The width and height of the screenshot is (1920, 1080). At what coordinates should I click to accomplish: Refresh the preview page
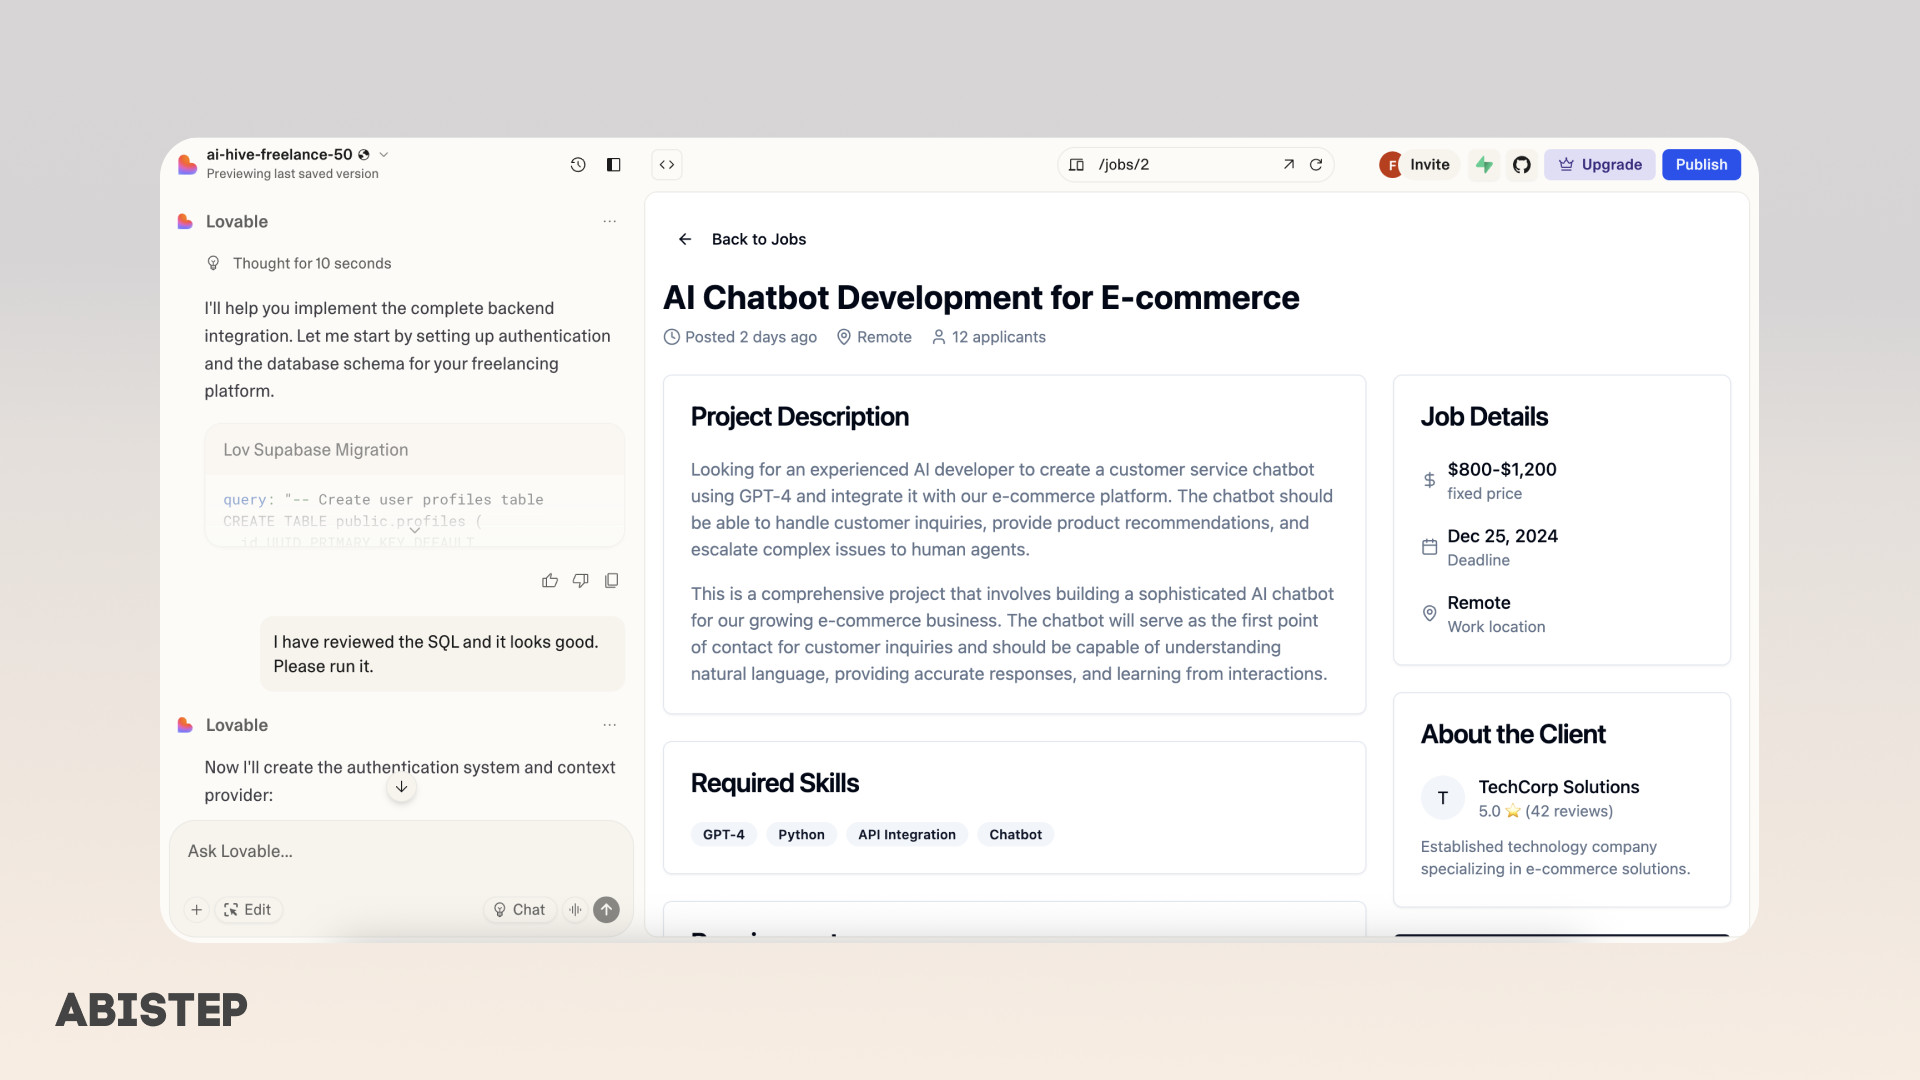(x=1316, y=165)
